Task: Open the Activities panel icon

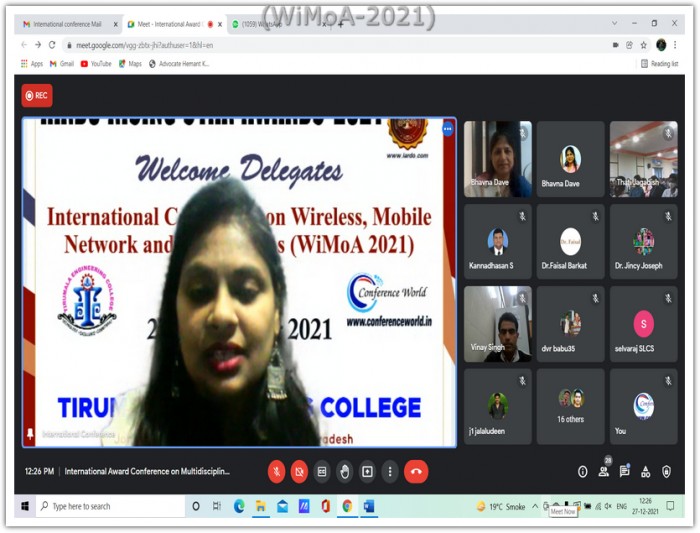Action: pyautogui.click(x=645, y=471)
